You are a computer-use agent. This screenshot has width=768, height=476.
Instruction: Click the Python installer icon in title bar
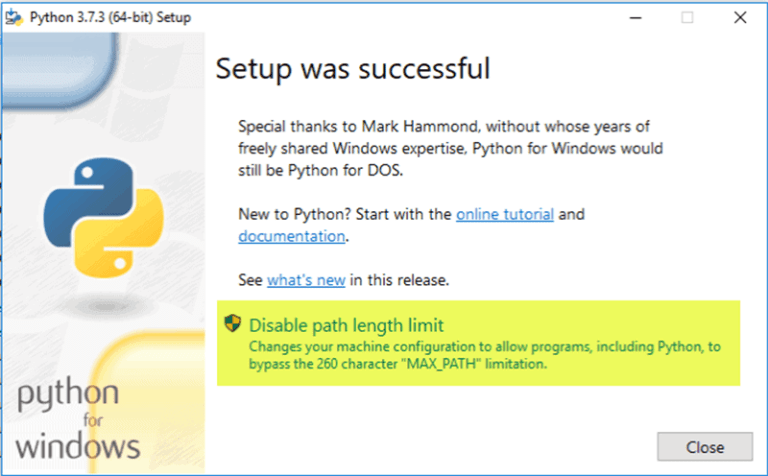14,17
